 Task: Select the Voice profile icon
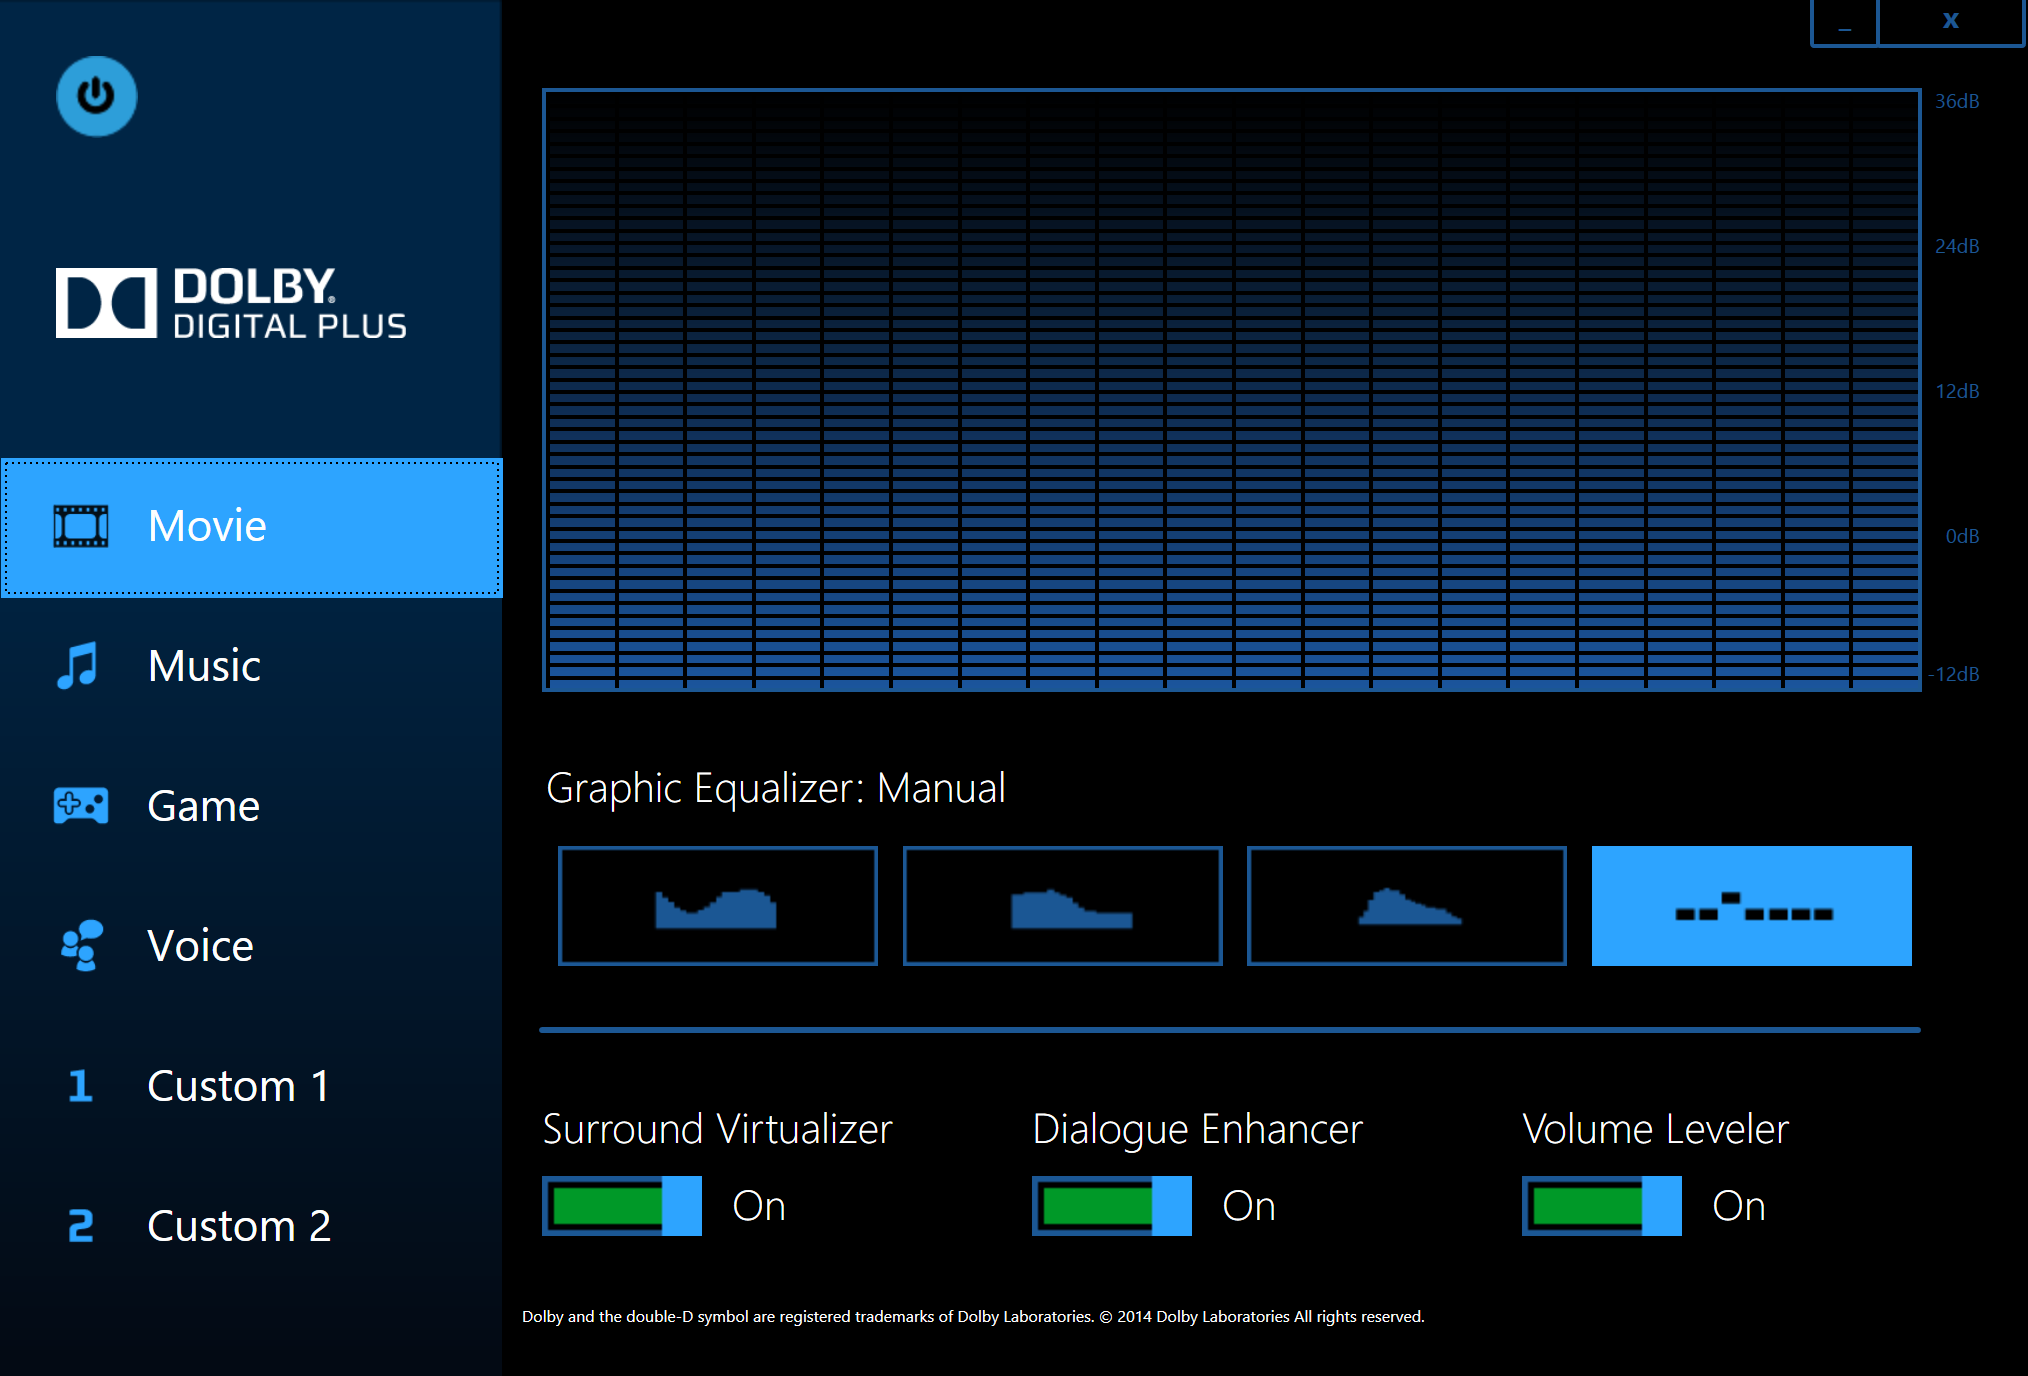(81, 945)
